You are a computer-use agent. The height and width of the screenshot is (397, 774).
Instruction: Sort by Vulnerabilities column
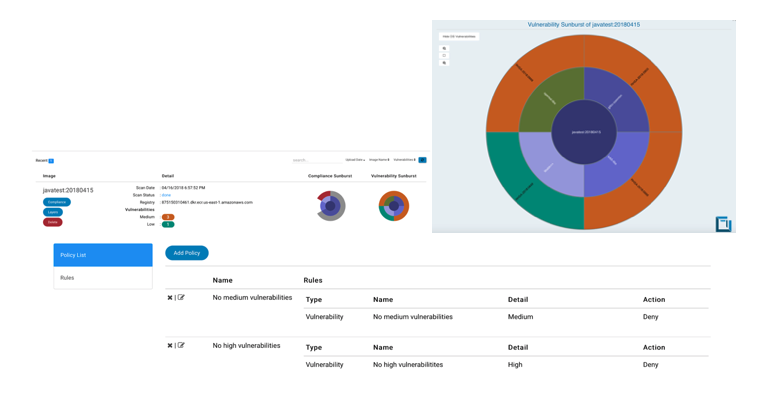click(404, 160)
